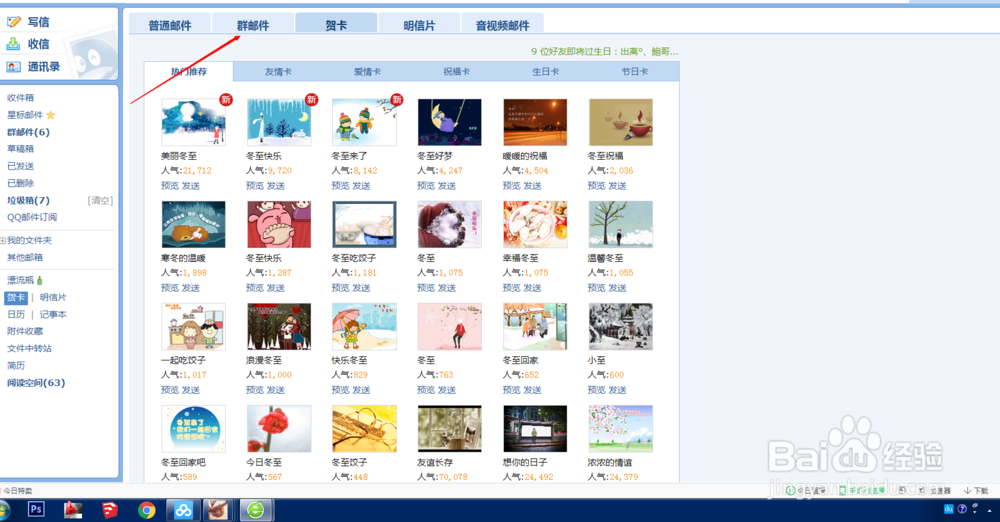Open 草稿箱 drafts folder

(20, 149)
